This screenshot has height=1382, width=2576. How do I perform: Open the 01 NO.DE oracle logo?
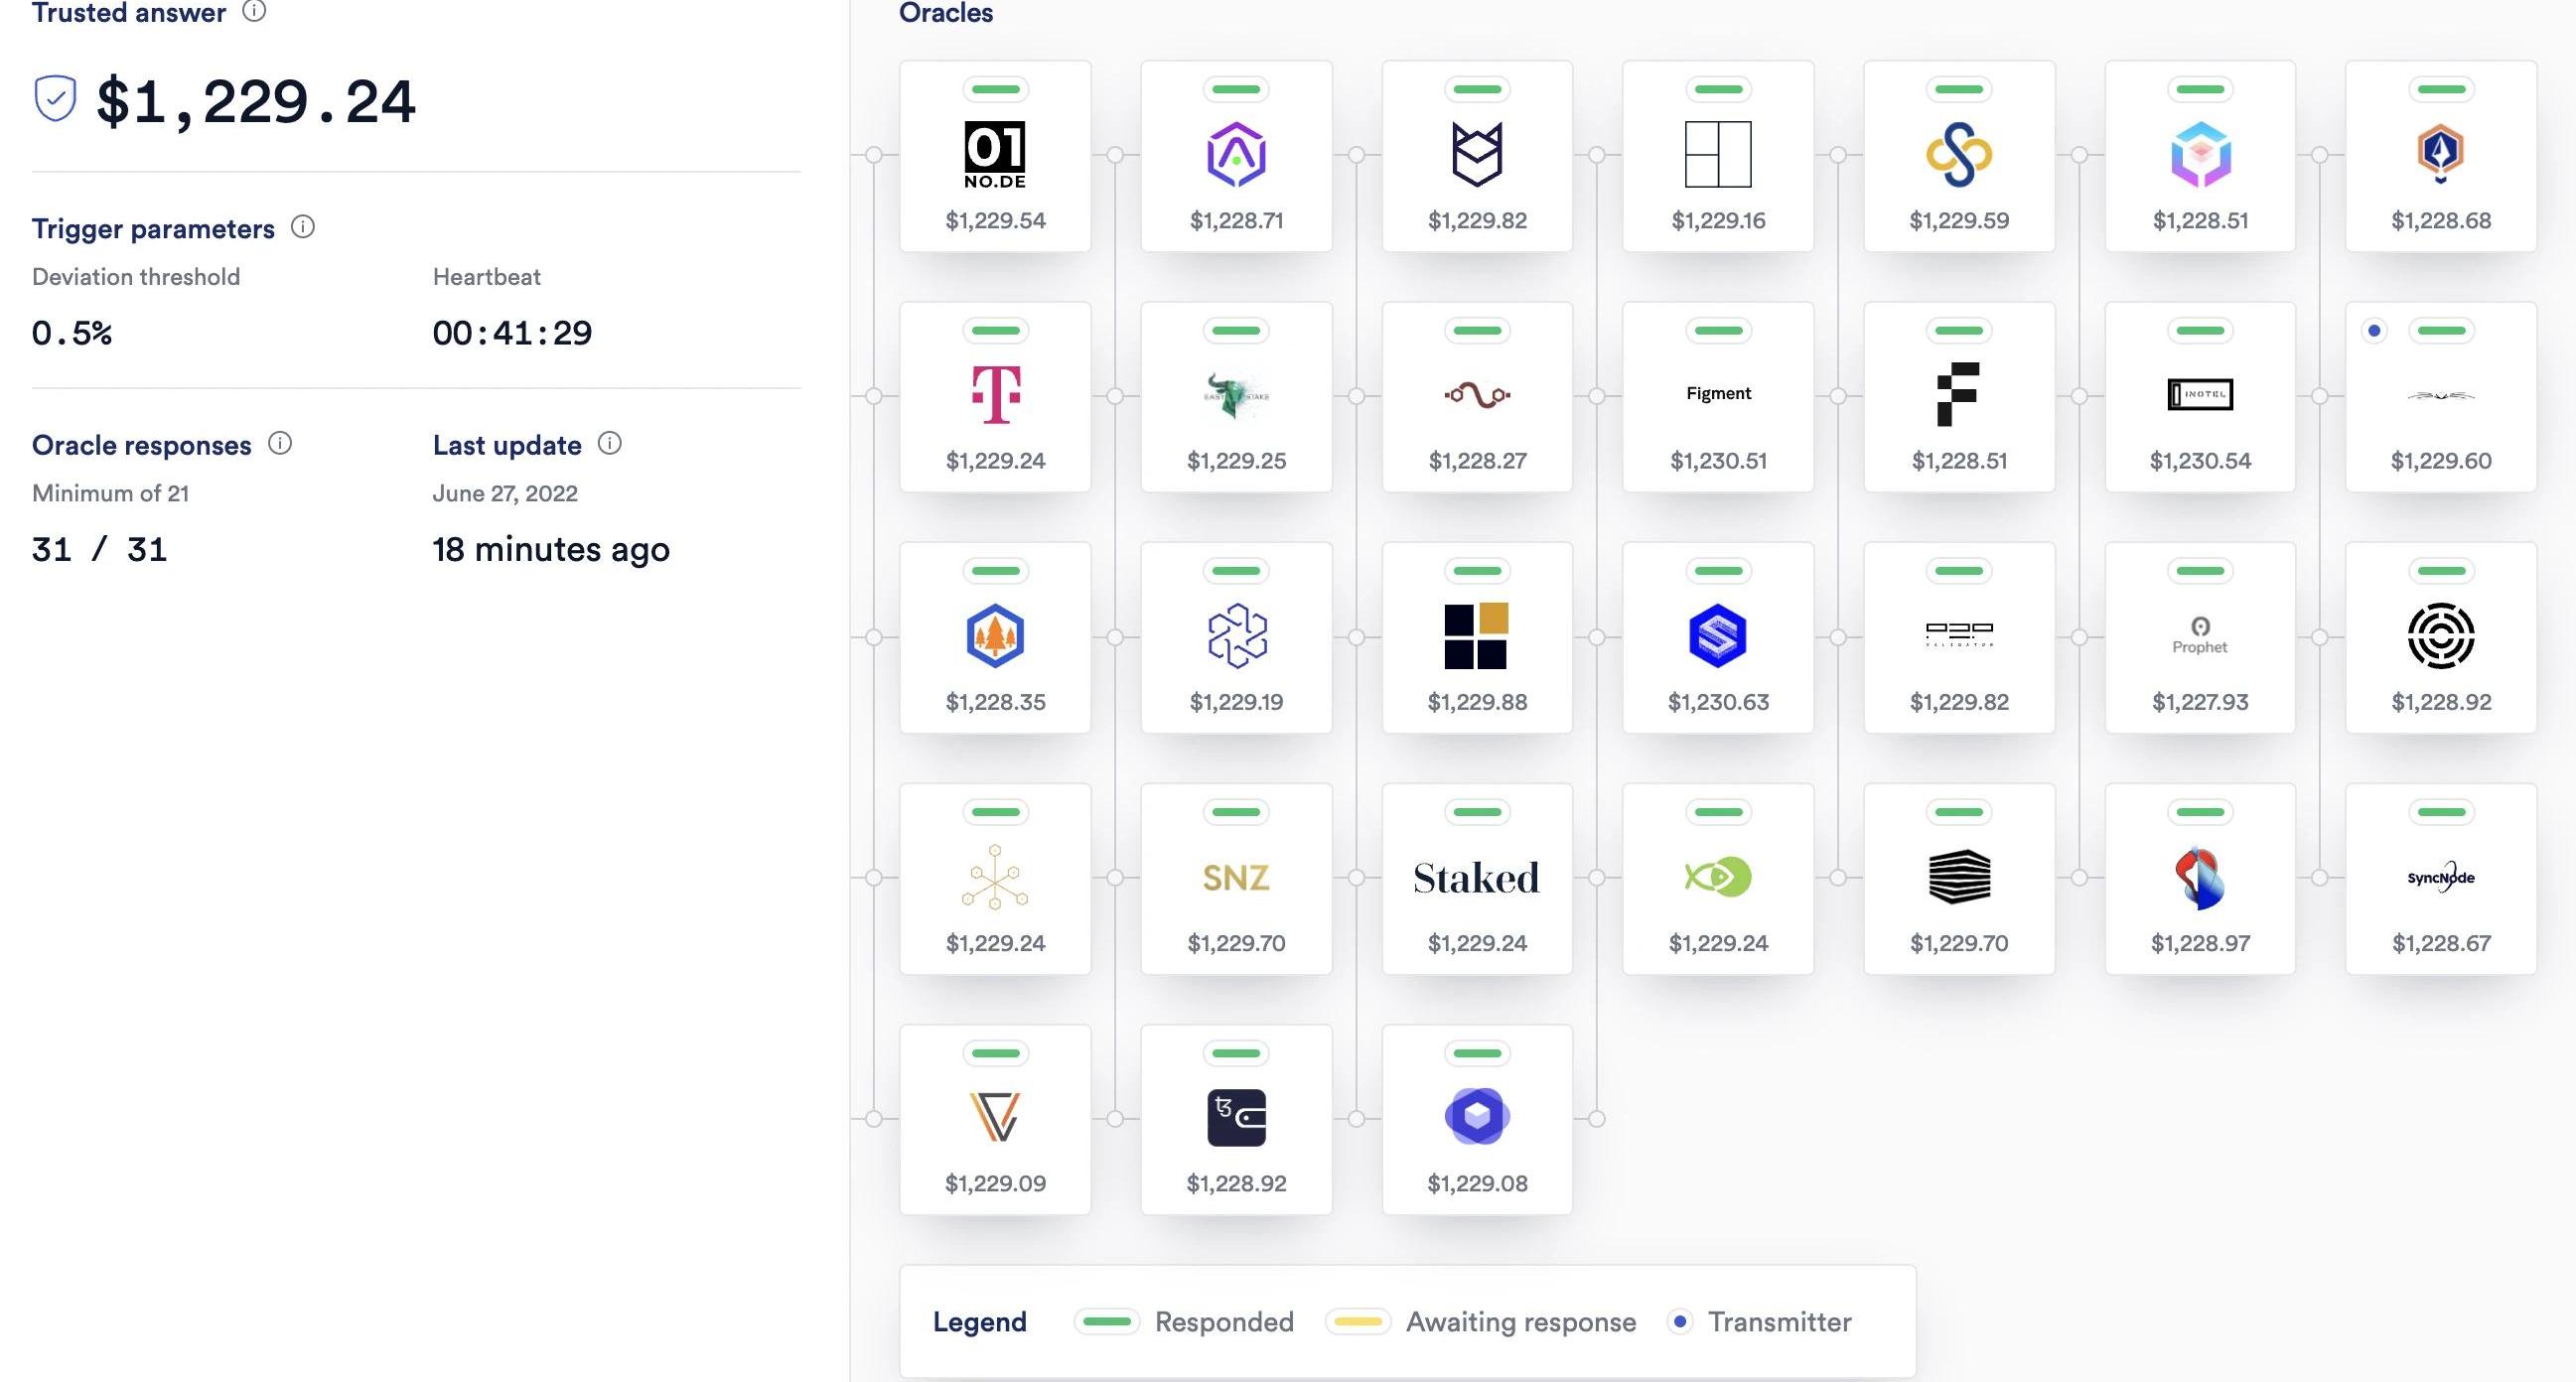(x=995, y=155)
